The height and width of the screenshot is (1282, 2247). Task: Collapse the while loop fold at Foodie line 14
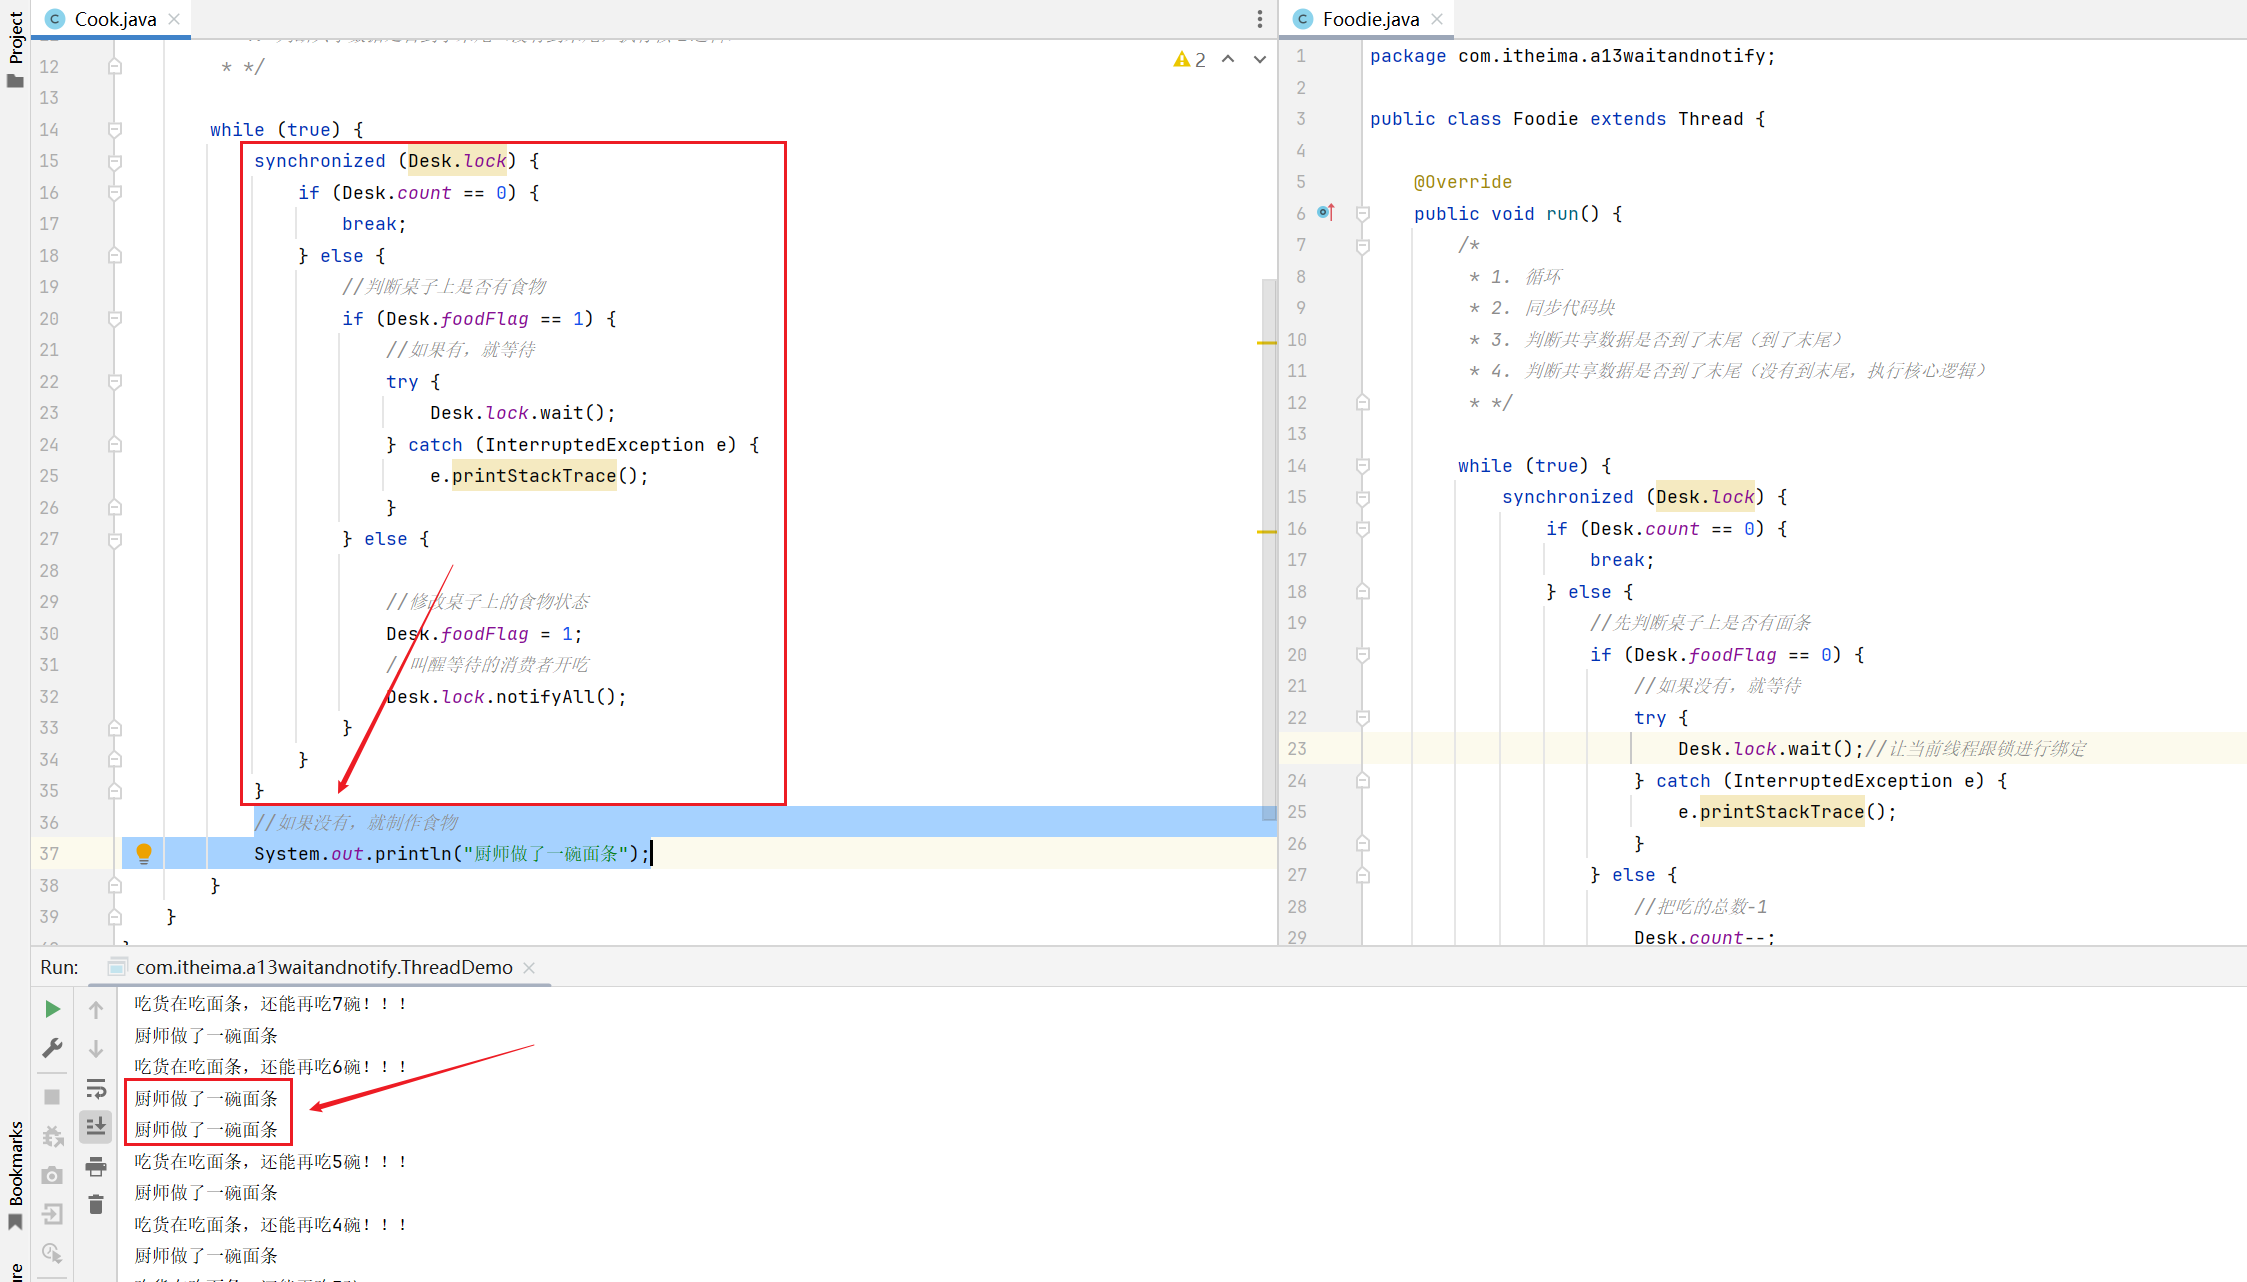click(x=1362, y=465)
